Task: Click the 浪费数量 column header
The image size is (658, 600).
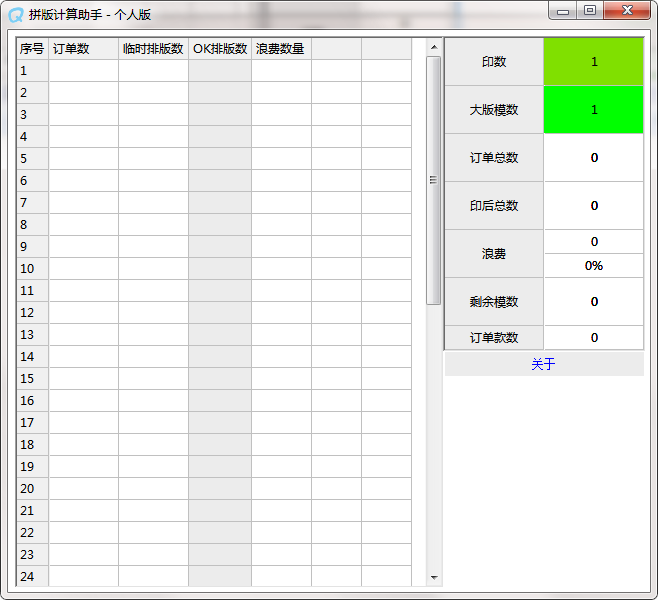Action: click(281, 49)
